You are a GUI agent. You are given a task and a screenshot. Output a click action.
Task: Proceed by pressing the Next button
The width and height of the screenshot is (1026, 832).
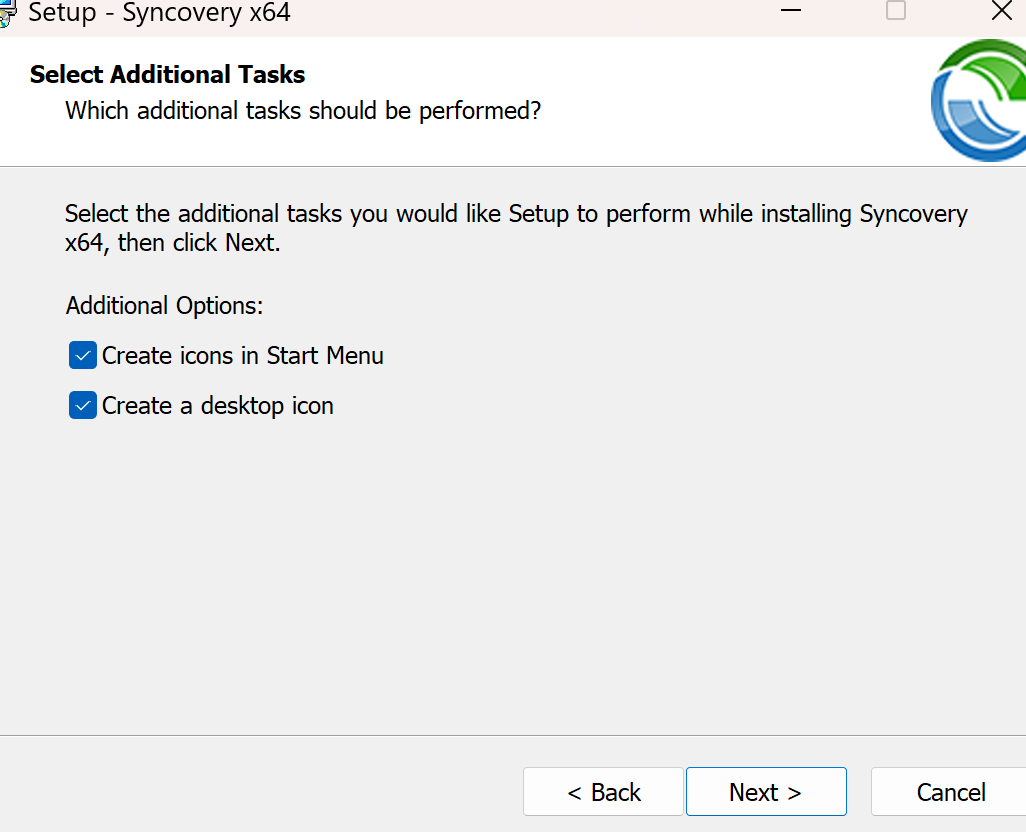(x=766, y=792)
